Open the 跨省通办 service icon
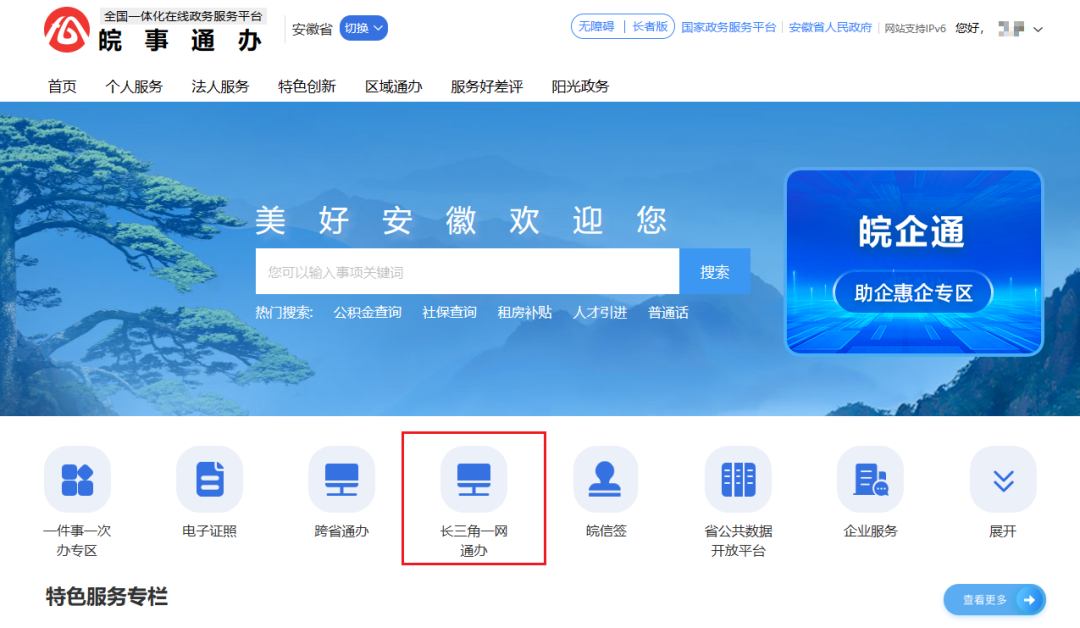 click(341, 479)
